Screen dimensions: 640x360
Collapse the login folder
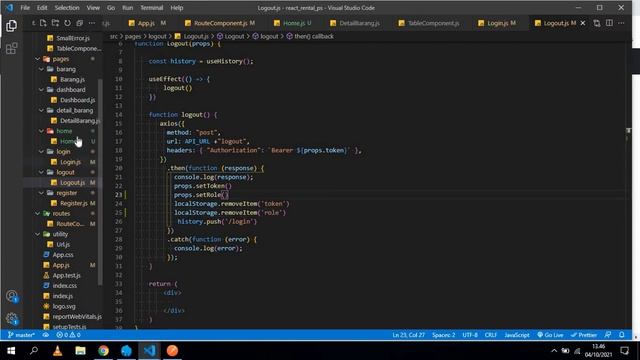pos(63,151)
